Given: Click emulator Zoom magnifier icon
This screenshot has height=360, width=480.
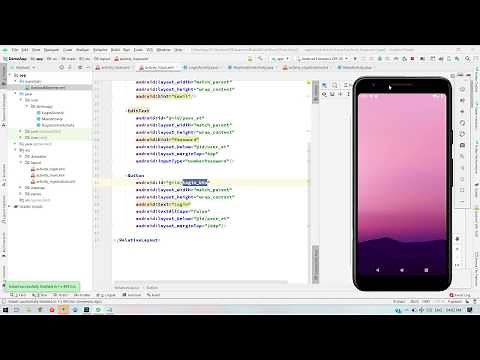Looking at the screenshot, I should tap(462, 157).
